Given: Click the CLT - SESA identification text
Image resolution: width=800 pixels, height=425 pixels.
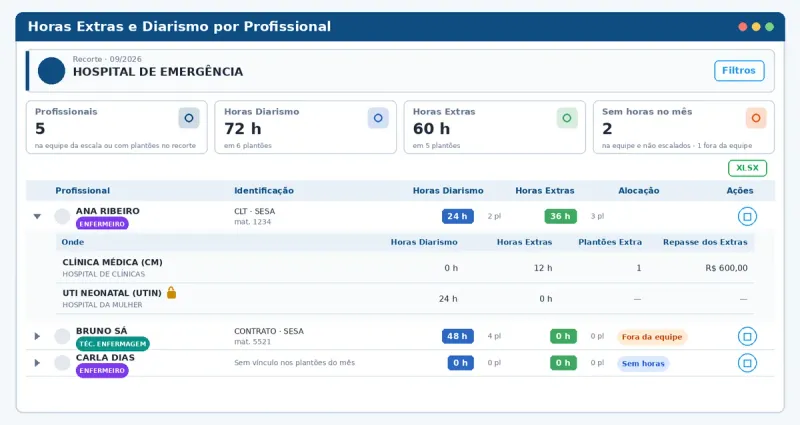Looking at the screenshot, I should point(255,211).
